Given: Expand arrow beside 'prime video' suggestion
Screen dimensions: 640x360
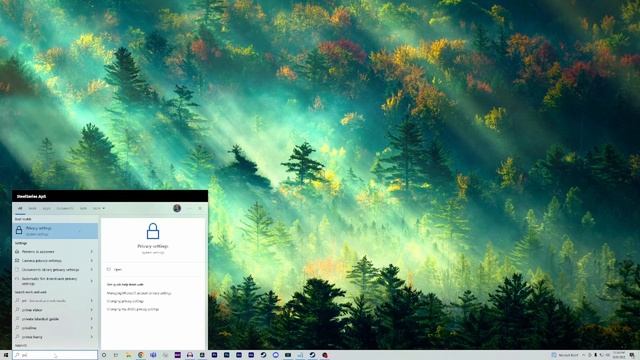Looking at the screenshot, I should click(x=92, y=310).
